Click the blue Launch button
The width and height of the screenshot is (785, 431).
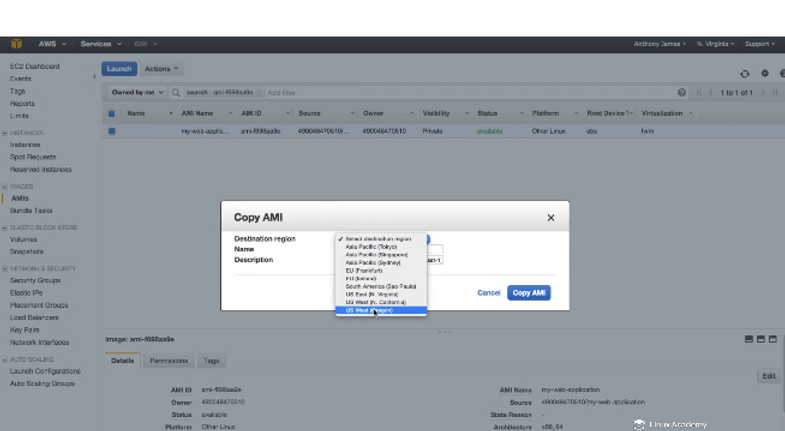click(x=119, y=69)
